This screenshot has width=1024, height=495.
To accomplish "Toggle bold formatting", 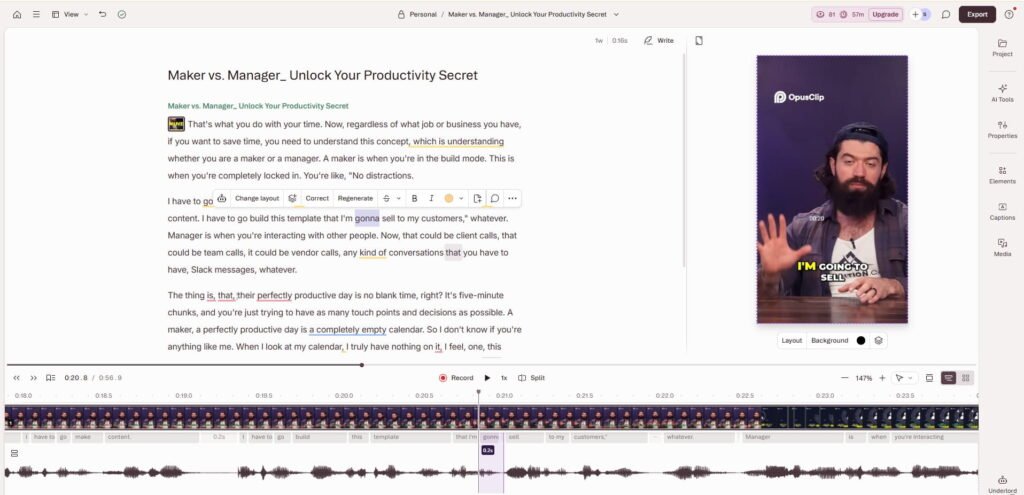I will tap(414, 198).
